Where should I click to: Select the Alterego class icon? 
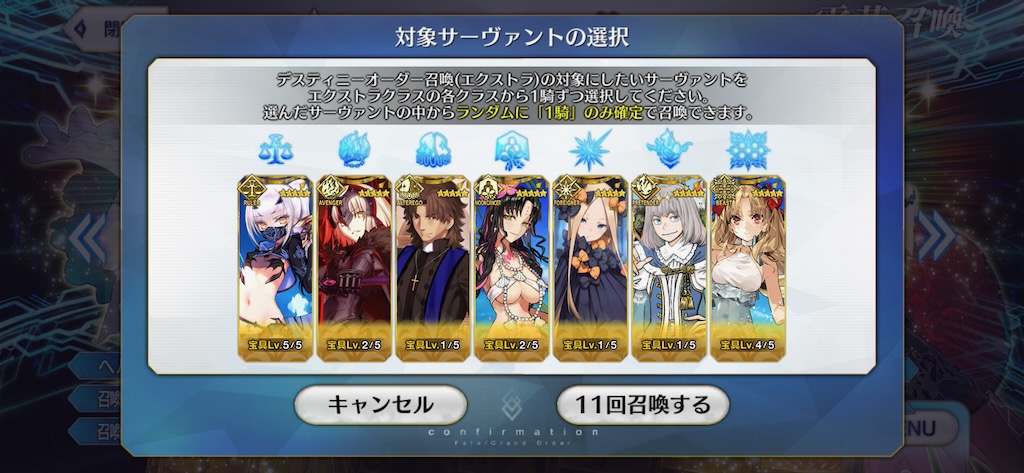tap(433, 149)
